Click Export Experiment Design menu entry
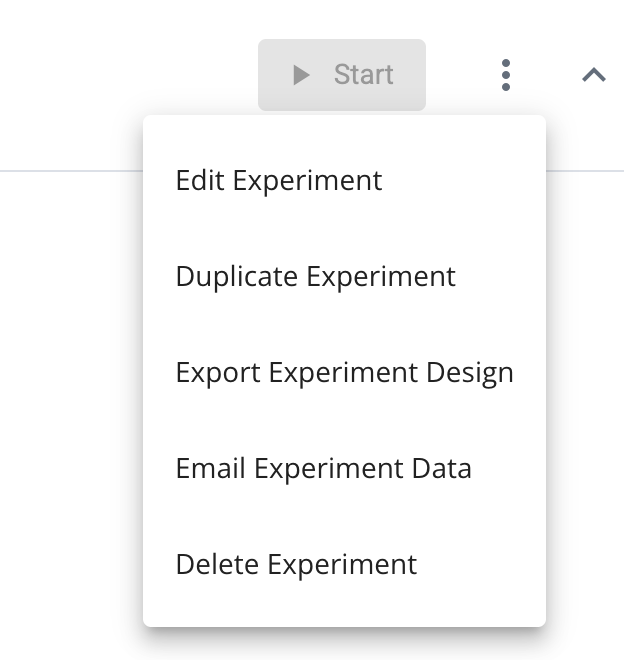Image resolution: width=624 pixels, height=660 pixels. (x=344, y=372)
